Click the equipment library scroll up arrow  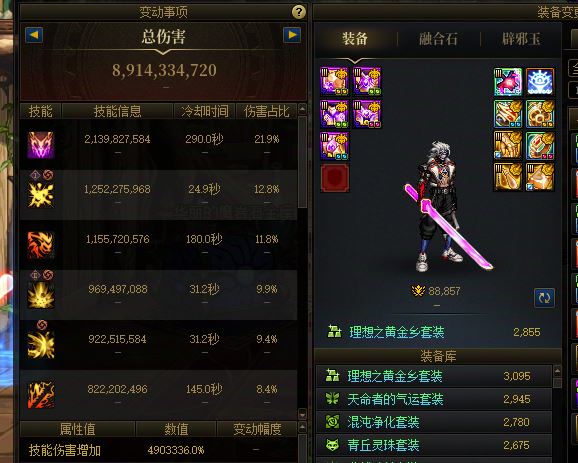[x=557, y=370]
